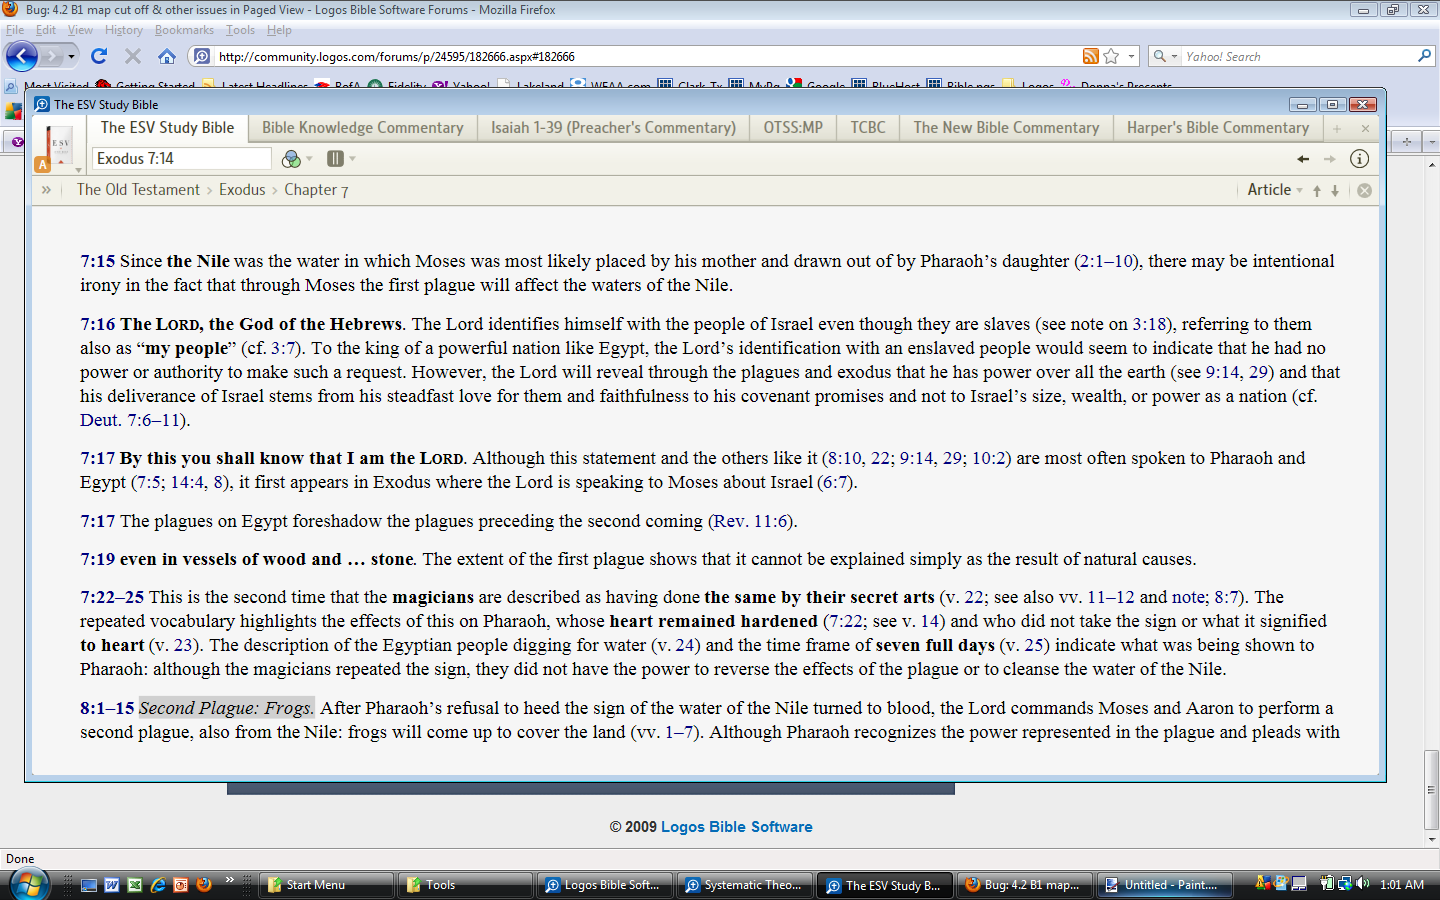Show resource information with the i icon
Screen dimensions: 1440x900
click(1359, 158)
